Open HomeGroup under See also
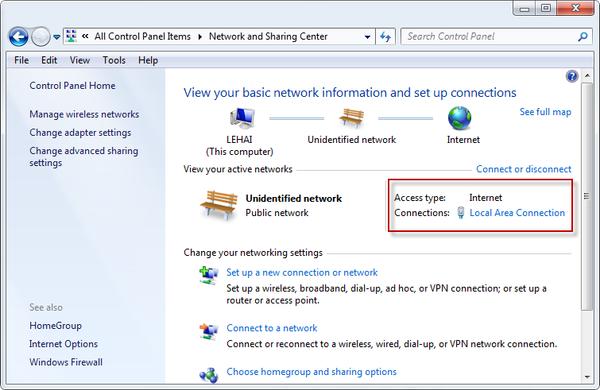Image resolution: width=600 pixels, height=390 pixels. point(55,326)
